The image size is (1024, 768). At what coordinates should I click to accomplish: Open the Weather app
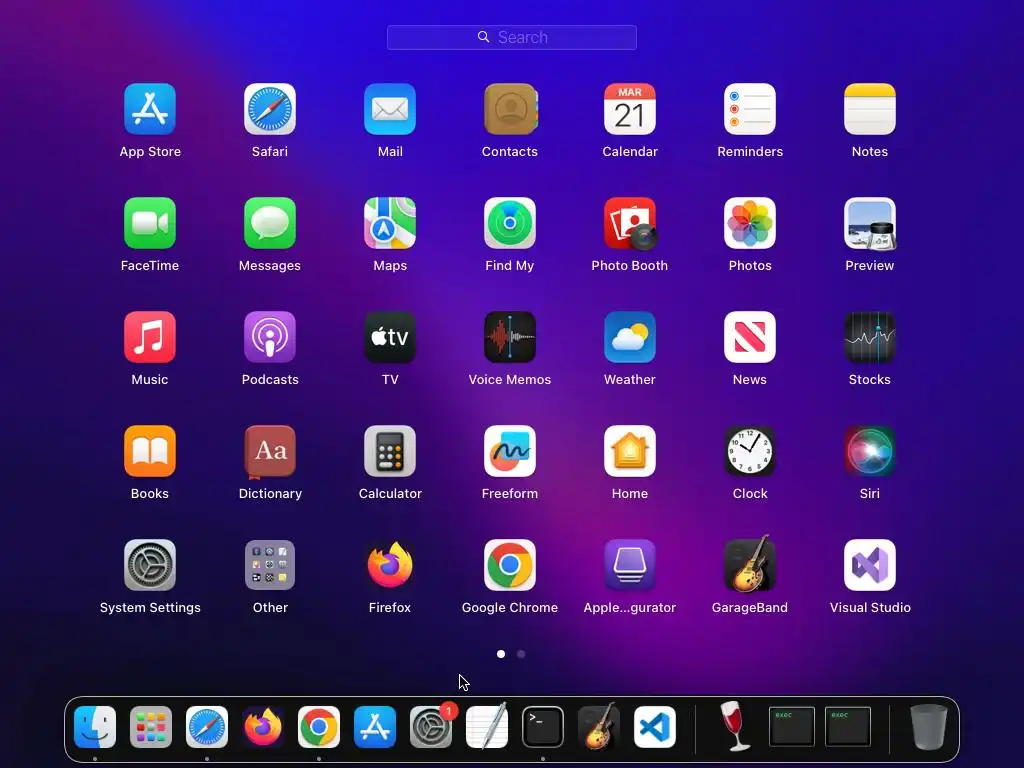point(630,337)
